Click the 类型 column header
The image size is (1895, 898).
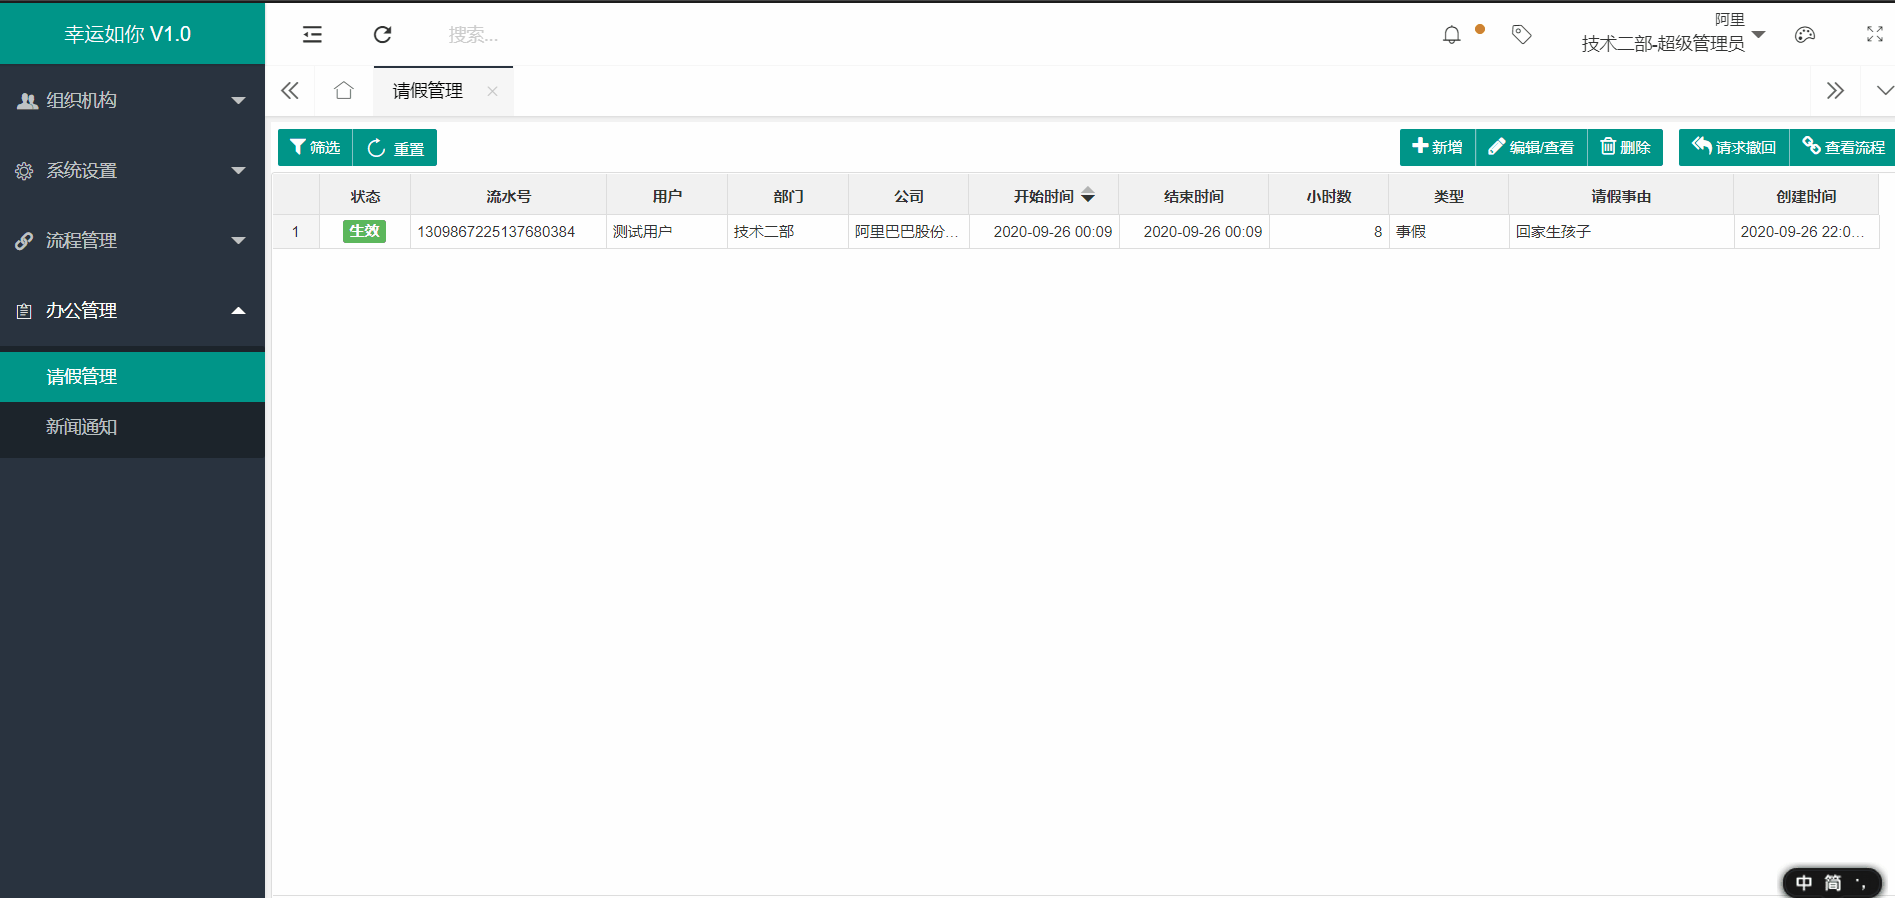pos(1448,196)
